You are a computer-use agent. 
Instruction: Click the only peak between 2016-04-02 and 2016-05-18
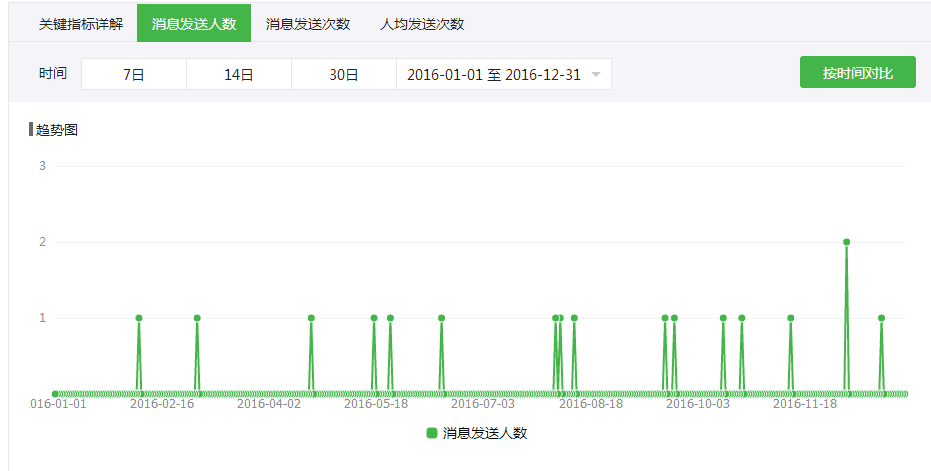(x=311, y=318)
